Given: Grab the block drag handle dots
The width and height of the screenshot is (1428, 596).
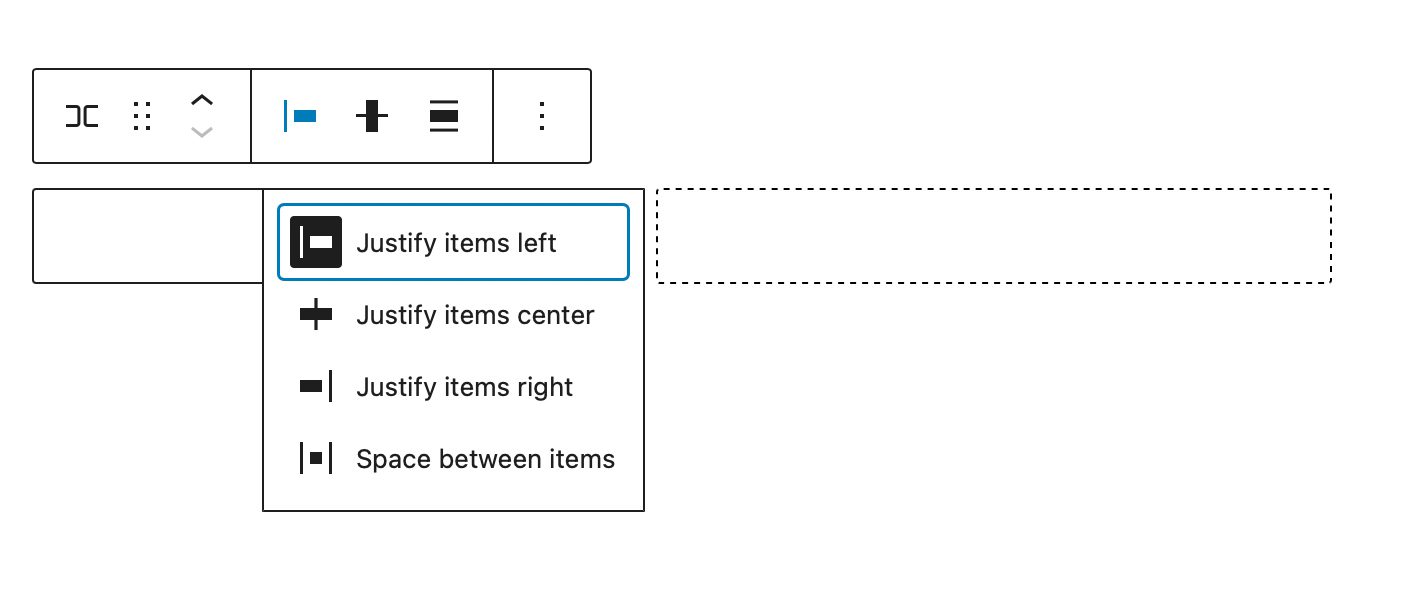Looking at the screenshot, I should click(142, 117).
